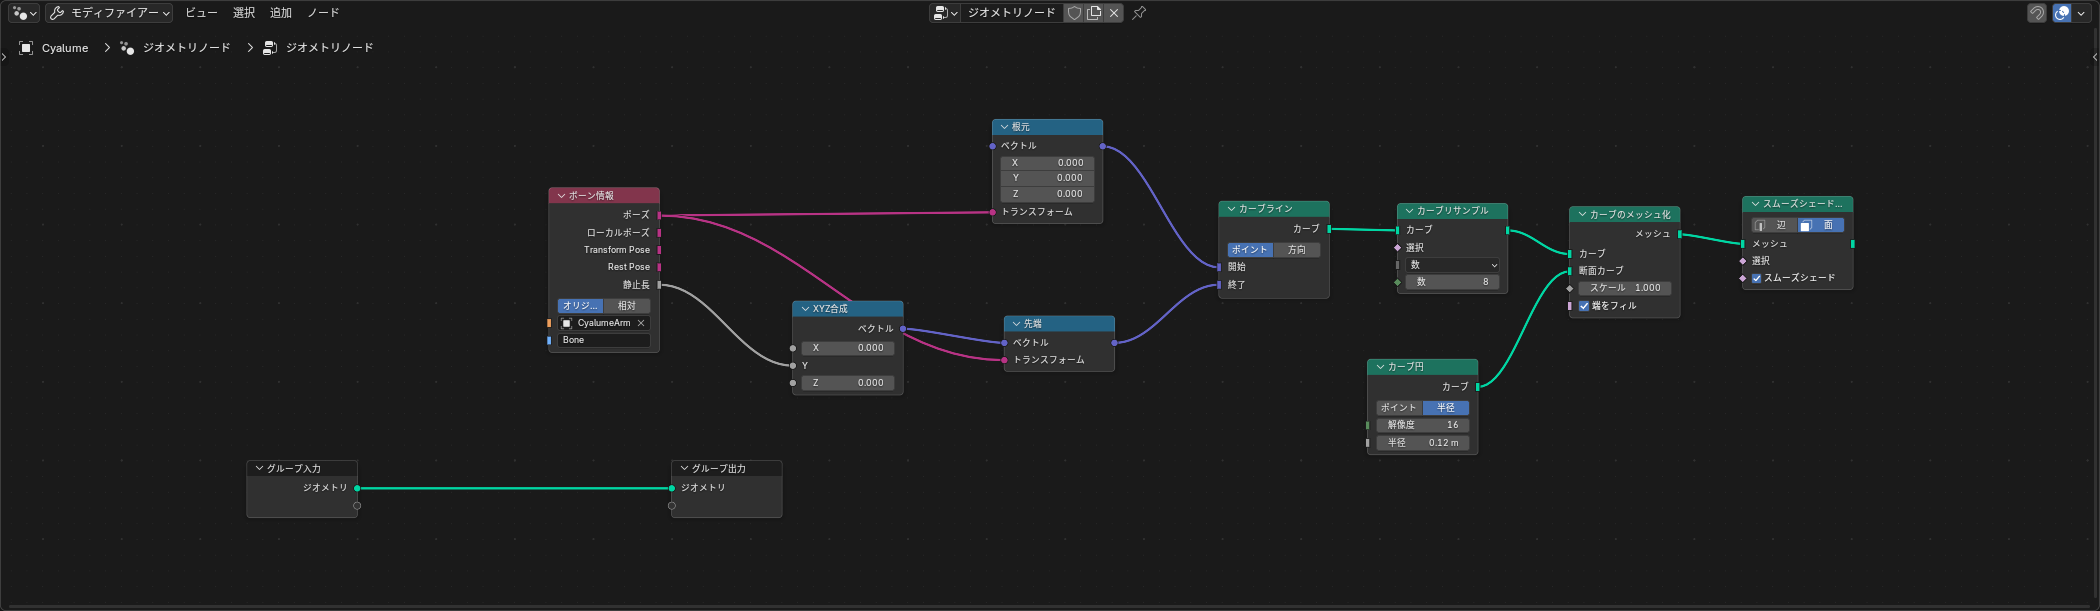The width and height of the screenshot is (2100, 611).
Task: Collapse the ボーン情報 node
Action: [561, 196]
